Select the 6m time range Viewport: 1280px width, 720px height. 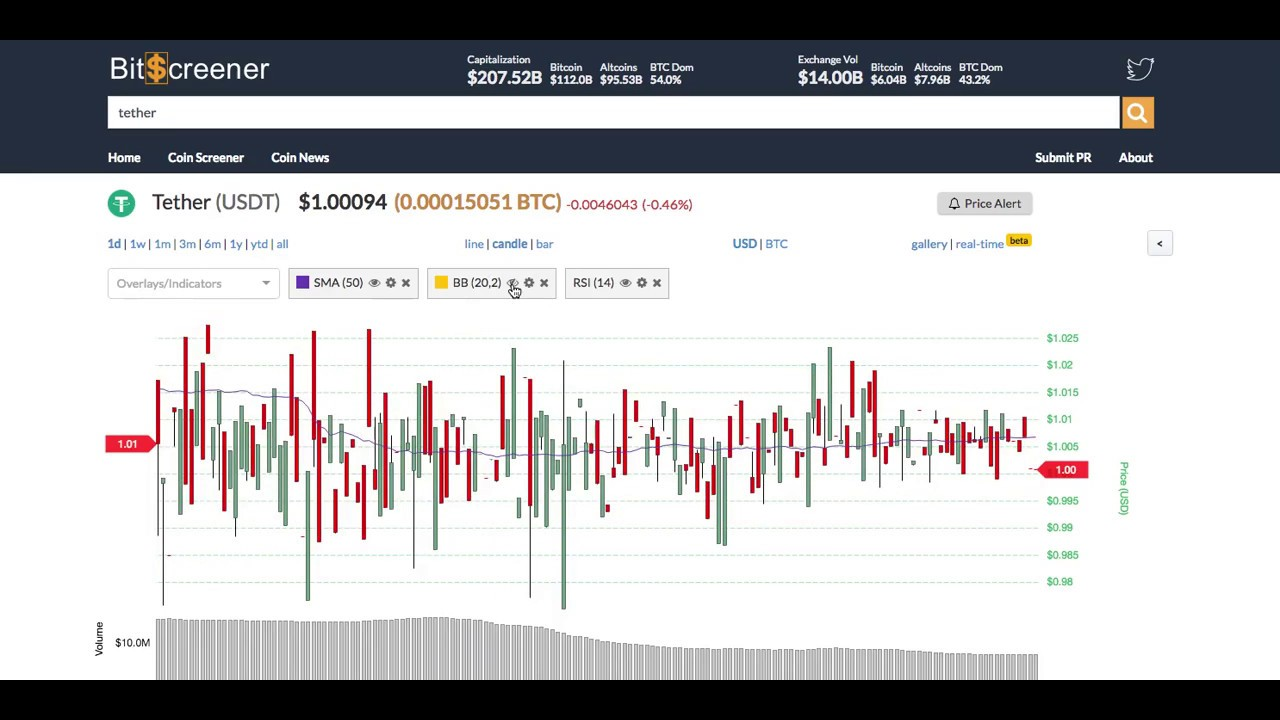tap(212, 244)
